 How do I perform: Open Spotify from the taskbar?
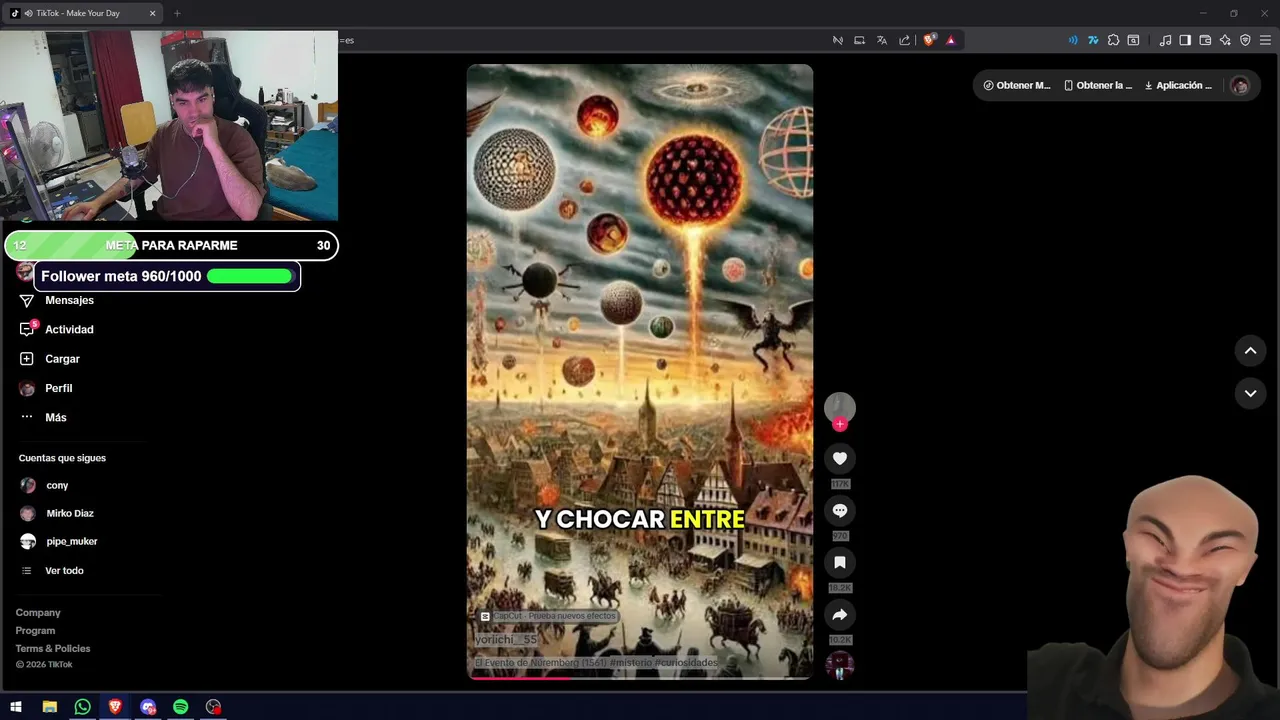pyautogui.click(x=181, y=707)
